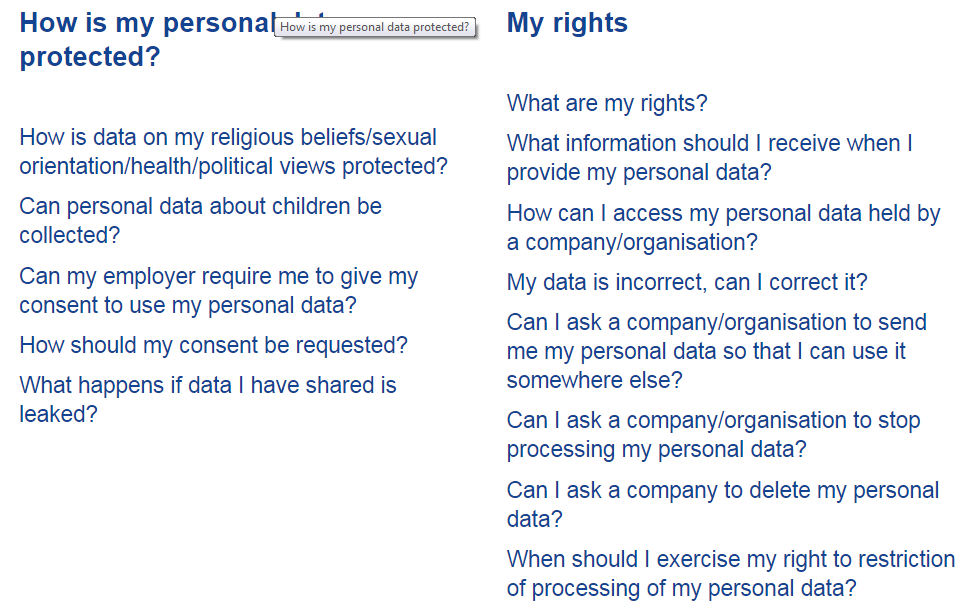
Task: Go to the data deletion request question
Action: 722,504
